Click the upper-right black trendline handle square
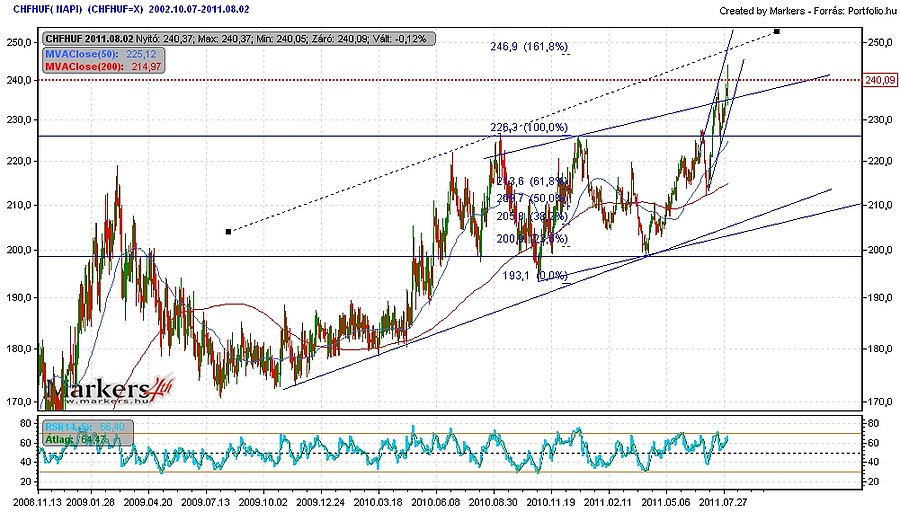Image resolution: width=900 pixels, height=512 pixels. [x=777, y=32]
